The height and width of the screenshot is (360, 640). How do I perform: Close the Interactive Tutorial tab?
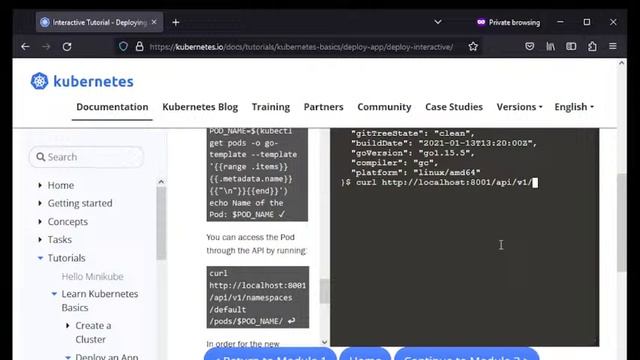click(154, 22)
